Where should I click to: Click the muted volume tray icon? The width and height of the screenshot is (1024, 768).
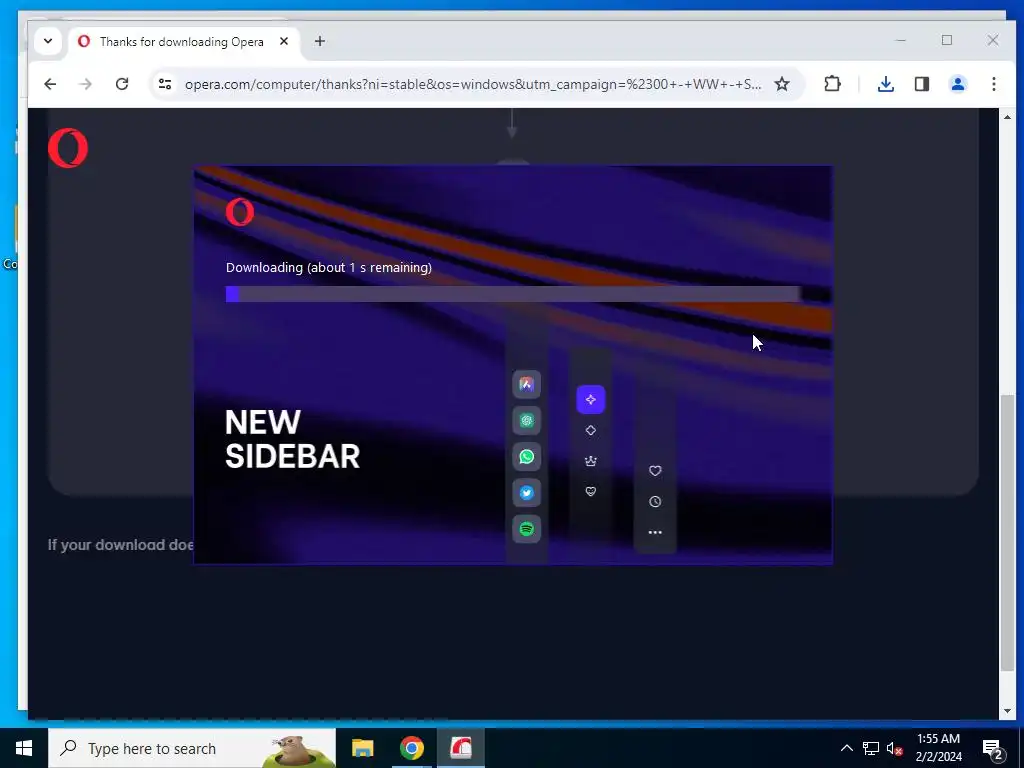pyautogui.click(x=894, y=748)
